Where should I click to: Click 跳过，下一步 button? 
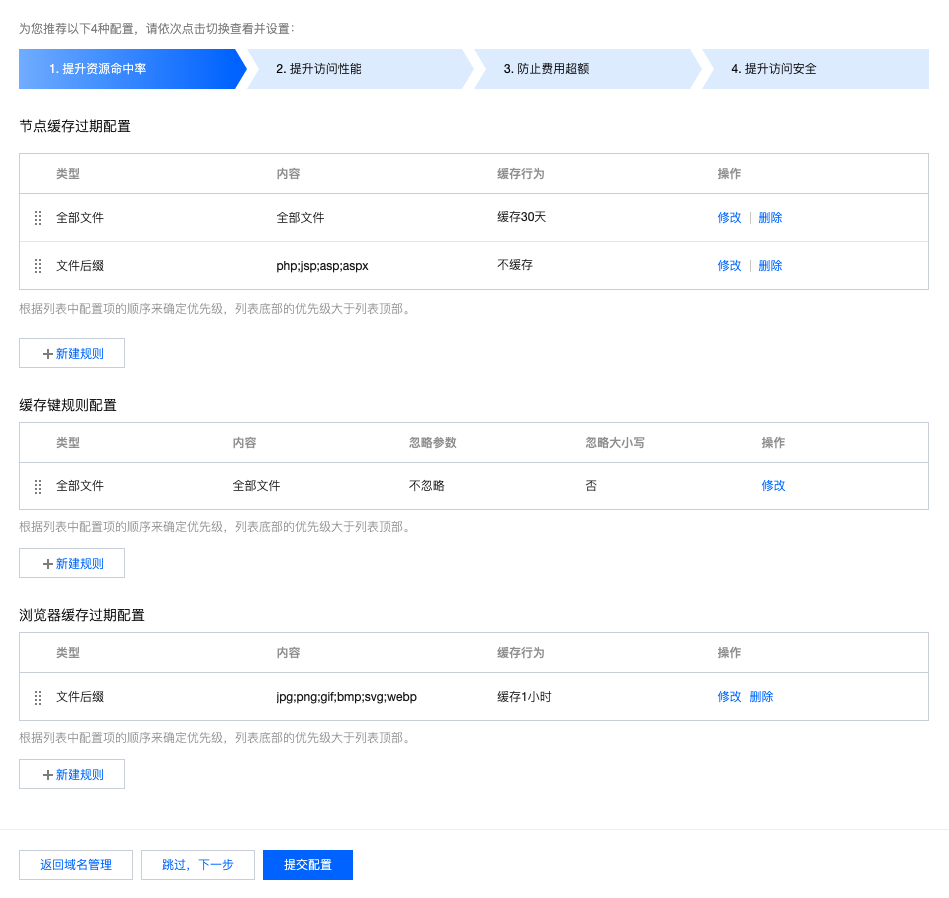[x=198, y=865]
